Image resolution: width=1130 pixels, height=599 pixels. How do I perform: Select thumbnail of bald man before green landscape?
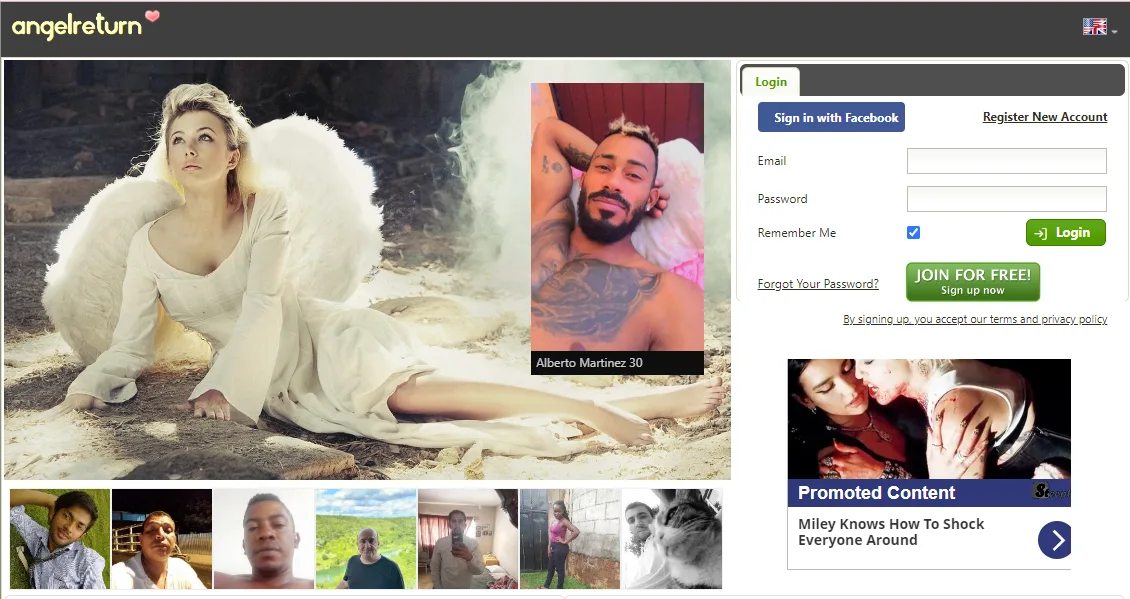click(x=366, y=539)
